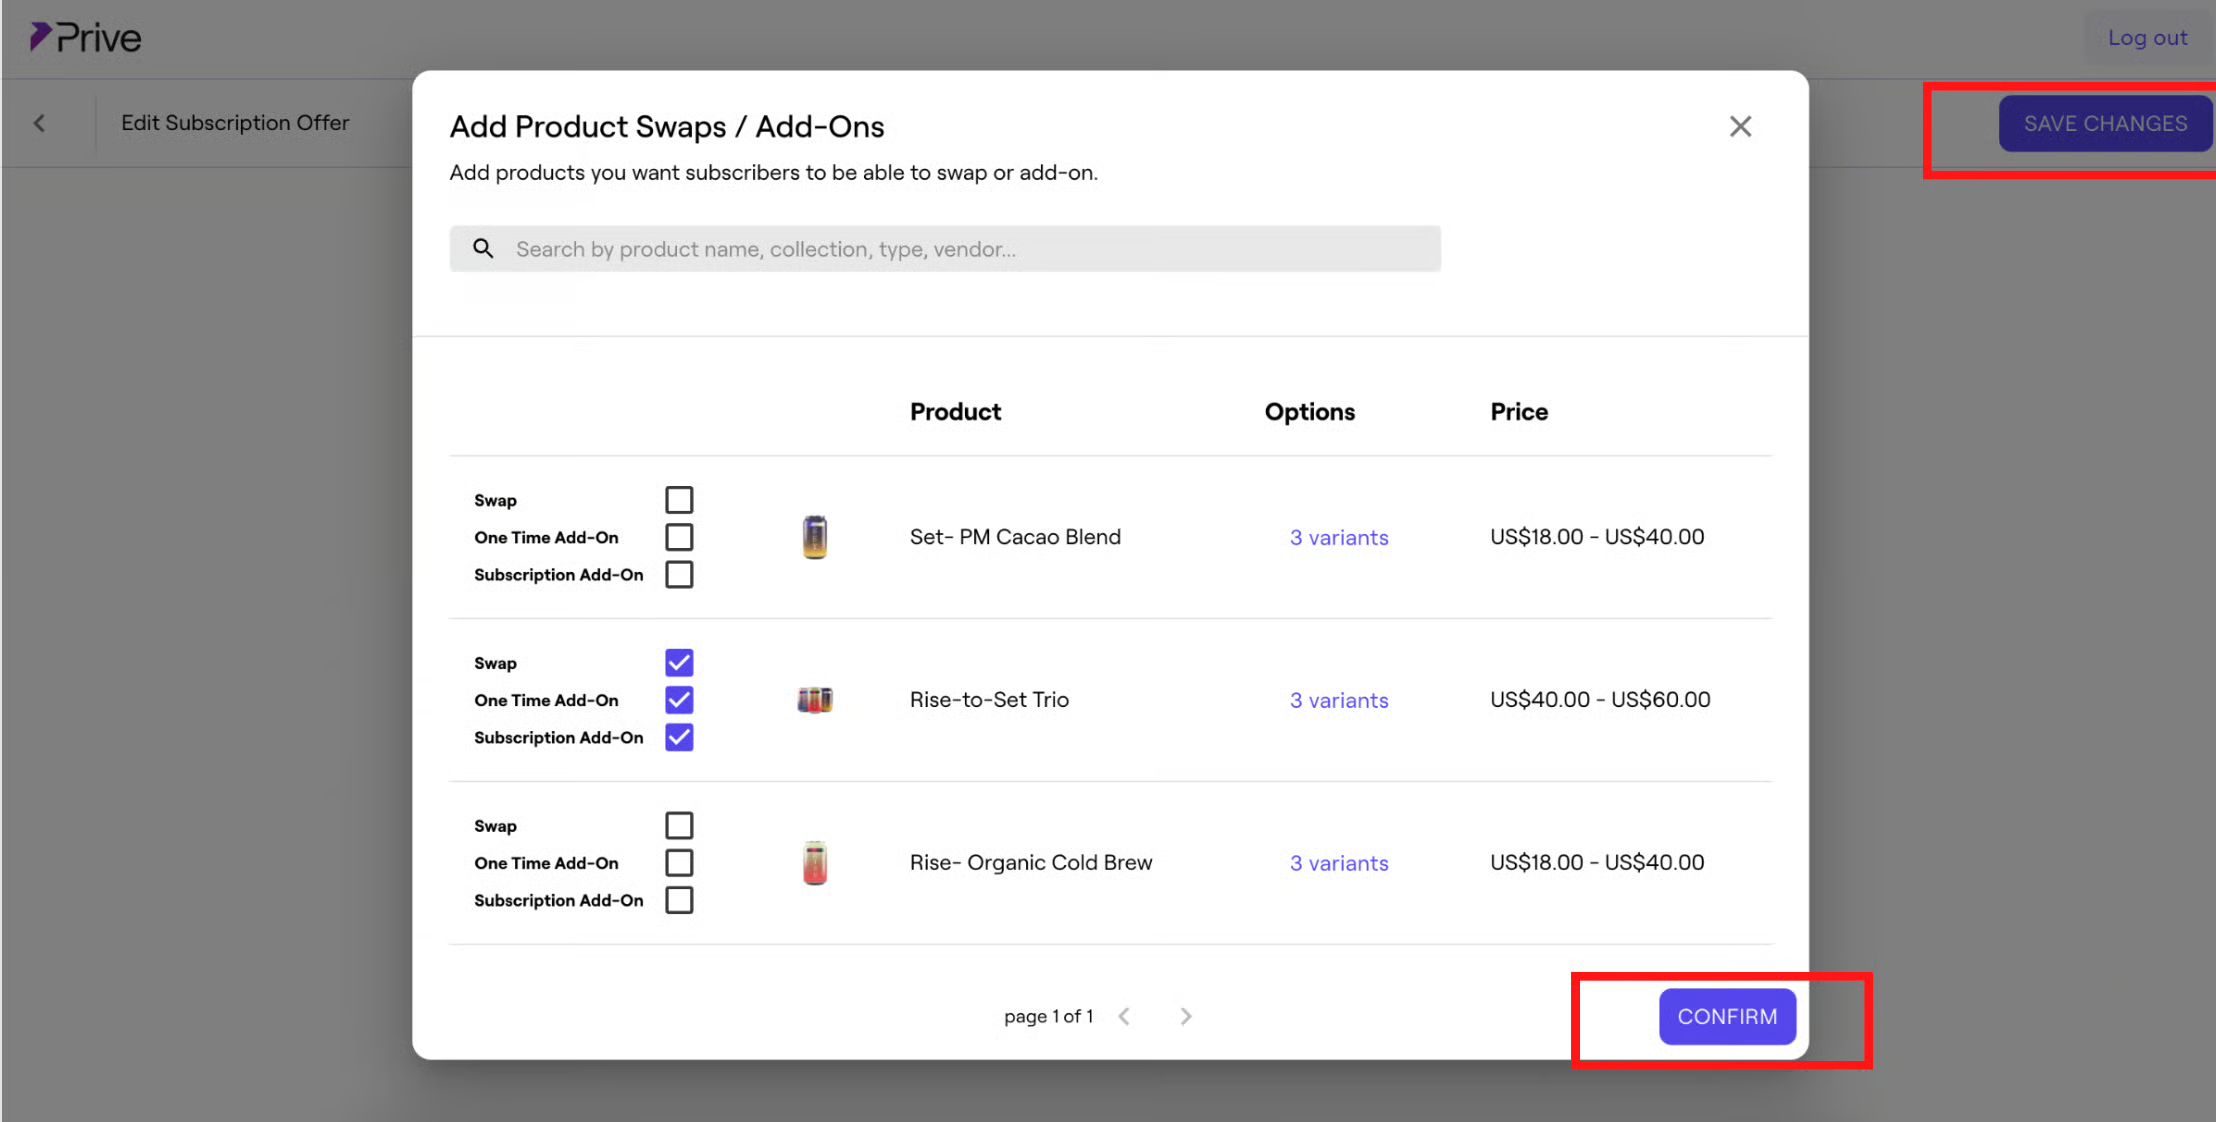
Task: Click Log out in the header
Action: [2147, 38]
